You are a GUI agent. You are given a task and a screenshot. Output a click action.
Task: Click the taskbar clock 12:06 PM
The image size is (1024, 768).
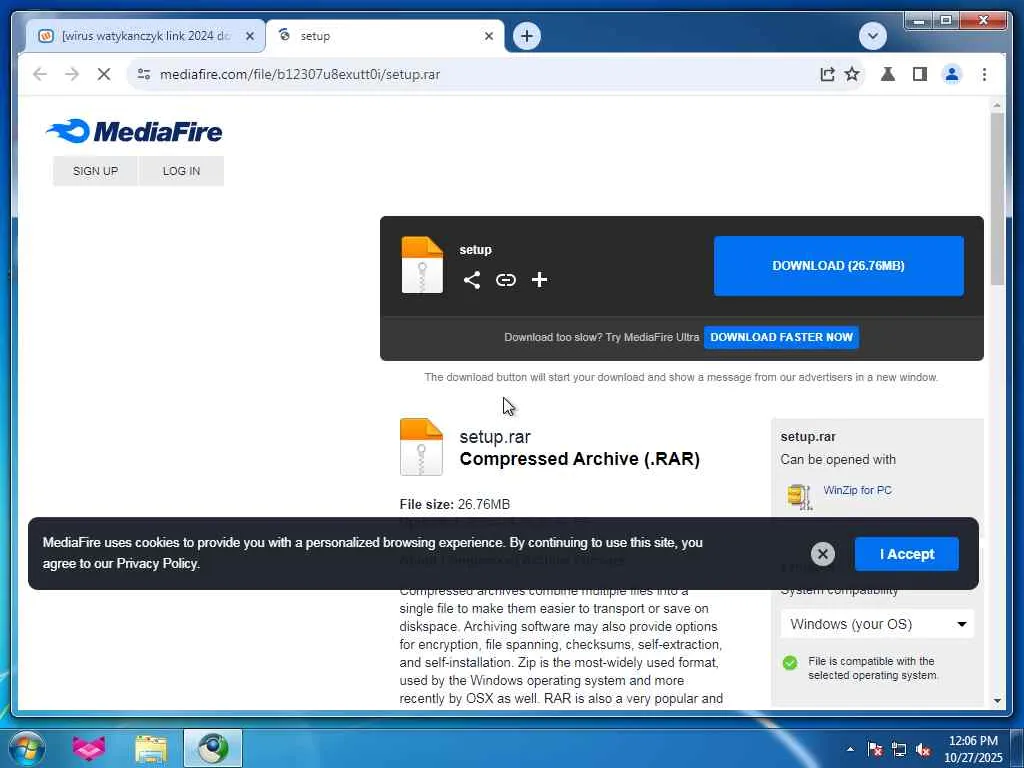pos(973,749)
